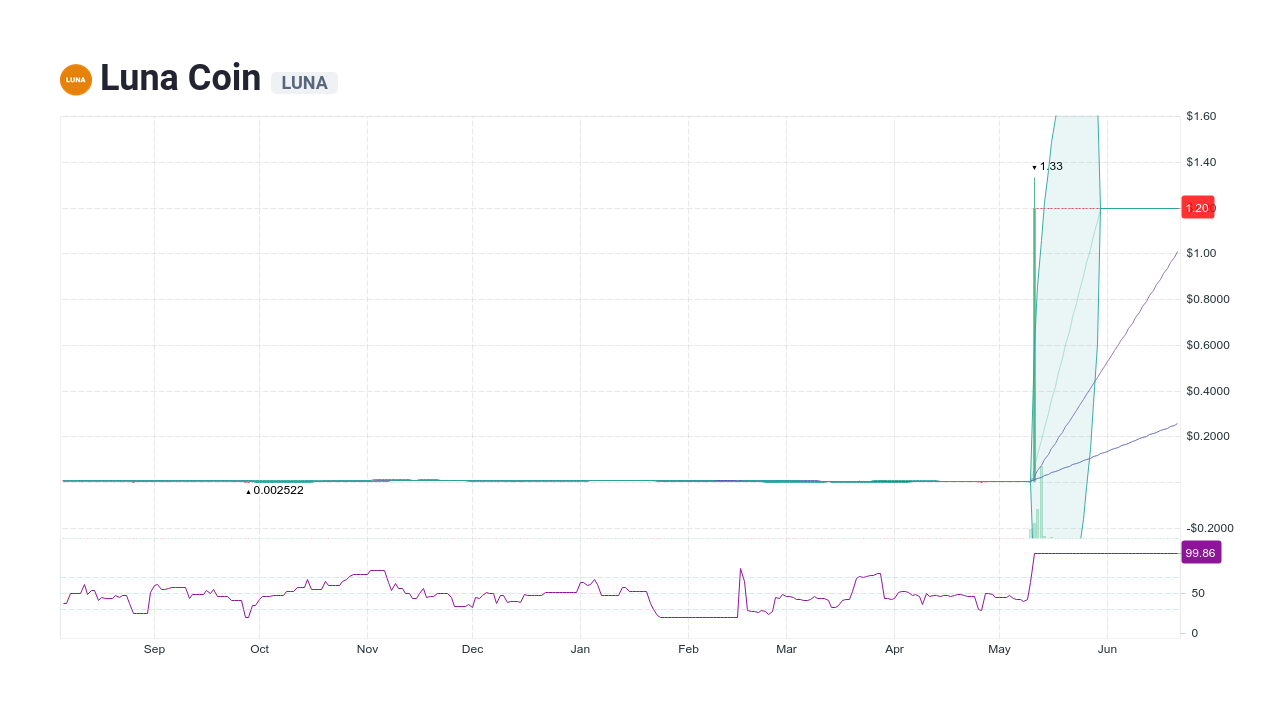The height and width of the screenshot is (720, 1280).
Task: Click the 1.33 high price marker
Action: pos(1047,166)
